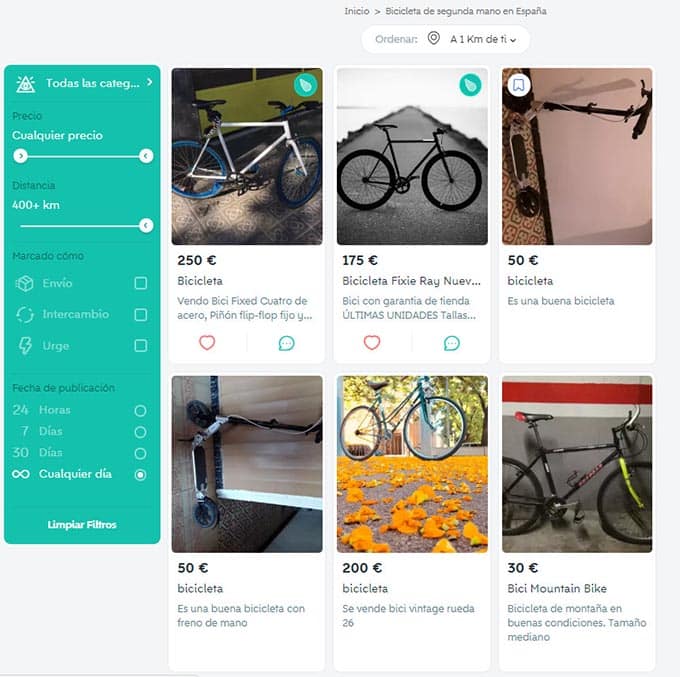Viewport: 680px width, 677px height.
Task: Favorite the 175 € Bicicleta Fixie Ray
Action: point(372,342)
